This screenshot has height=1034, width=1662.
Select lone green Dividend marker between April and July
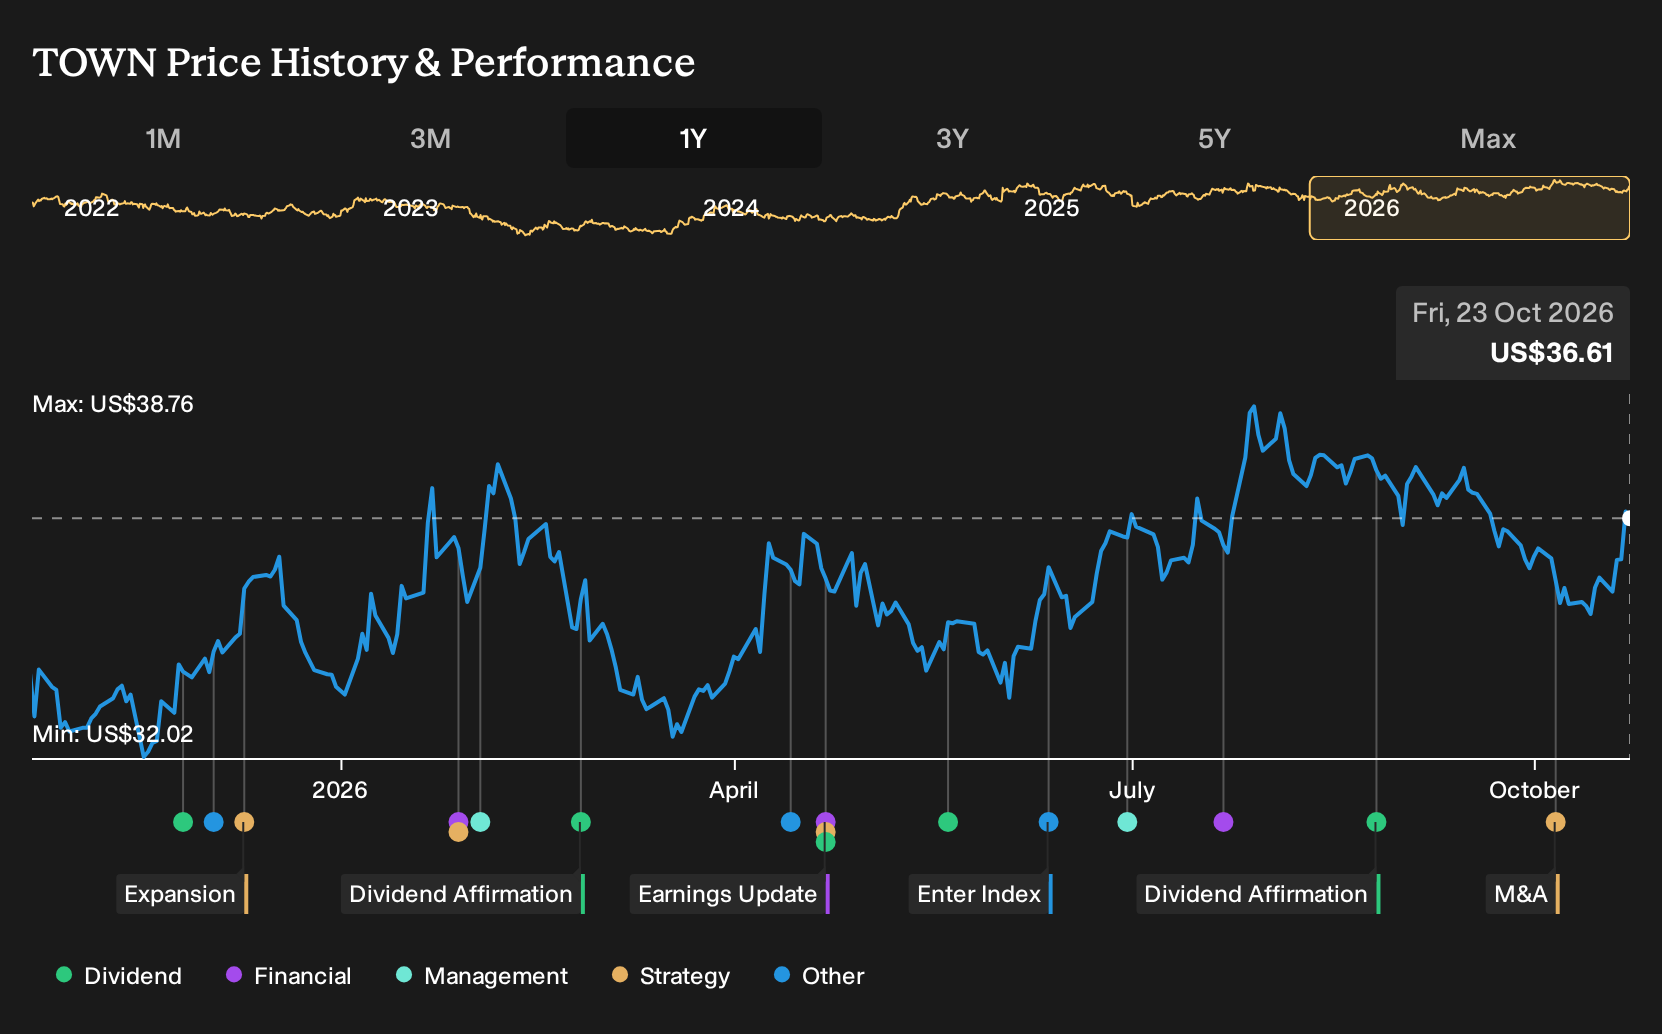[948, 822]
